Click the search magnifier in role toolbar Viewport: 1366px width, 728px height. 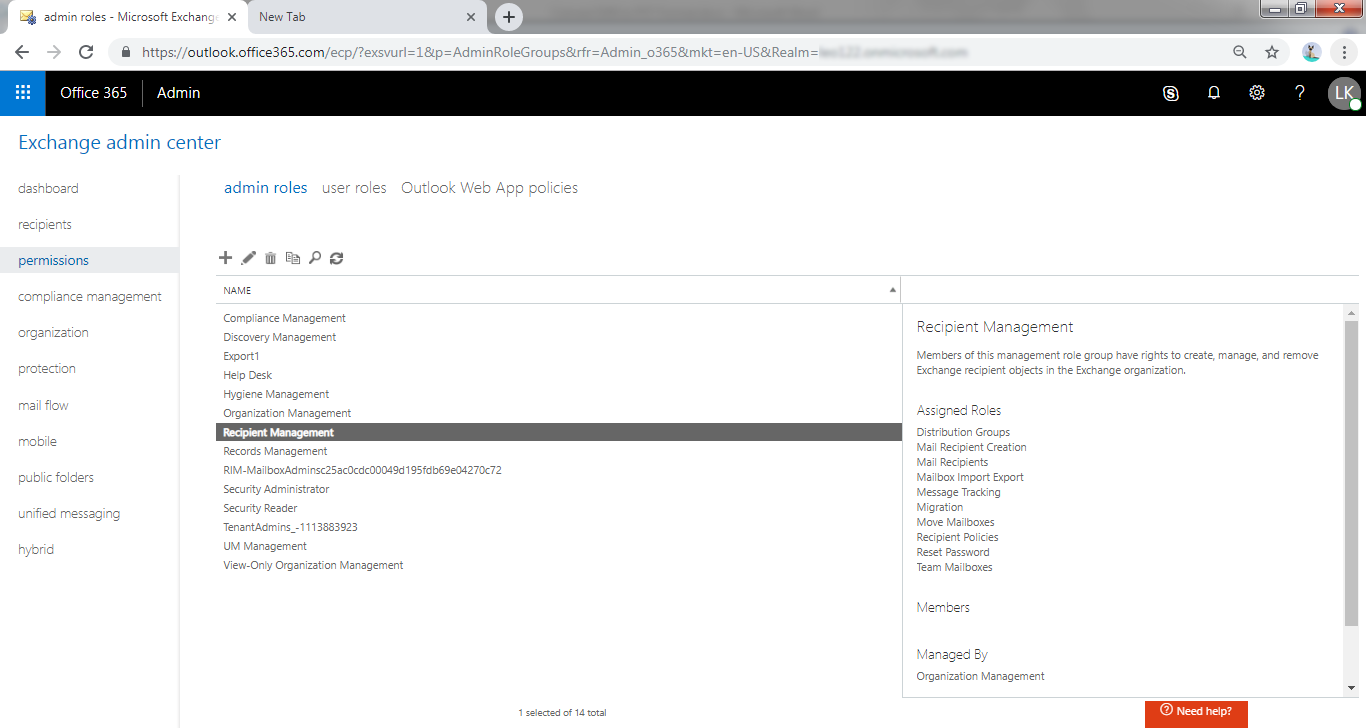(315, 258)
